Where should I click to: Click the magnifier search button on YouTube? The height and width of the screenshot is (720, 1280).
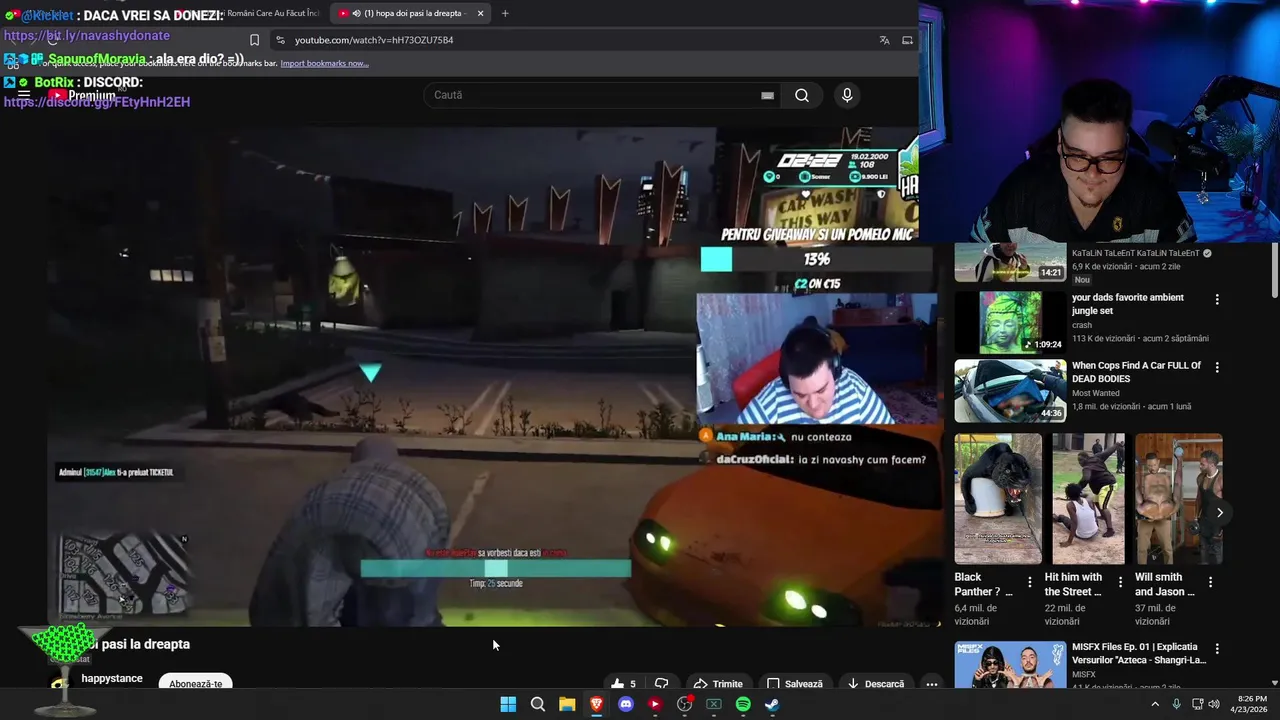click(x=802, y=95)
